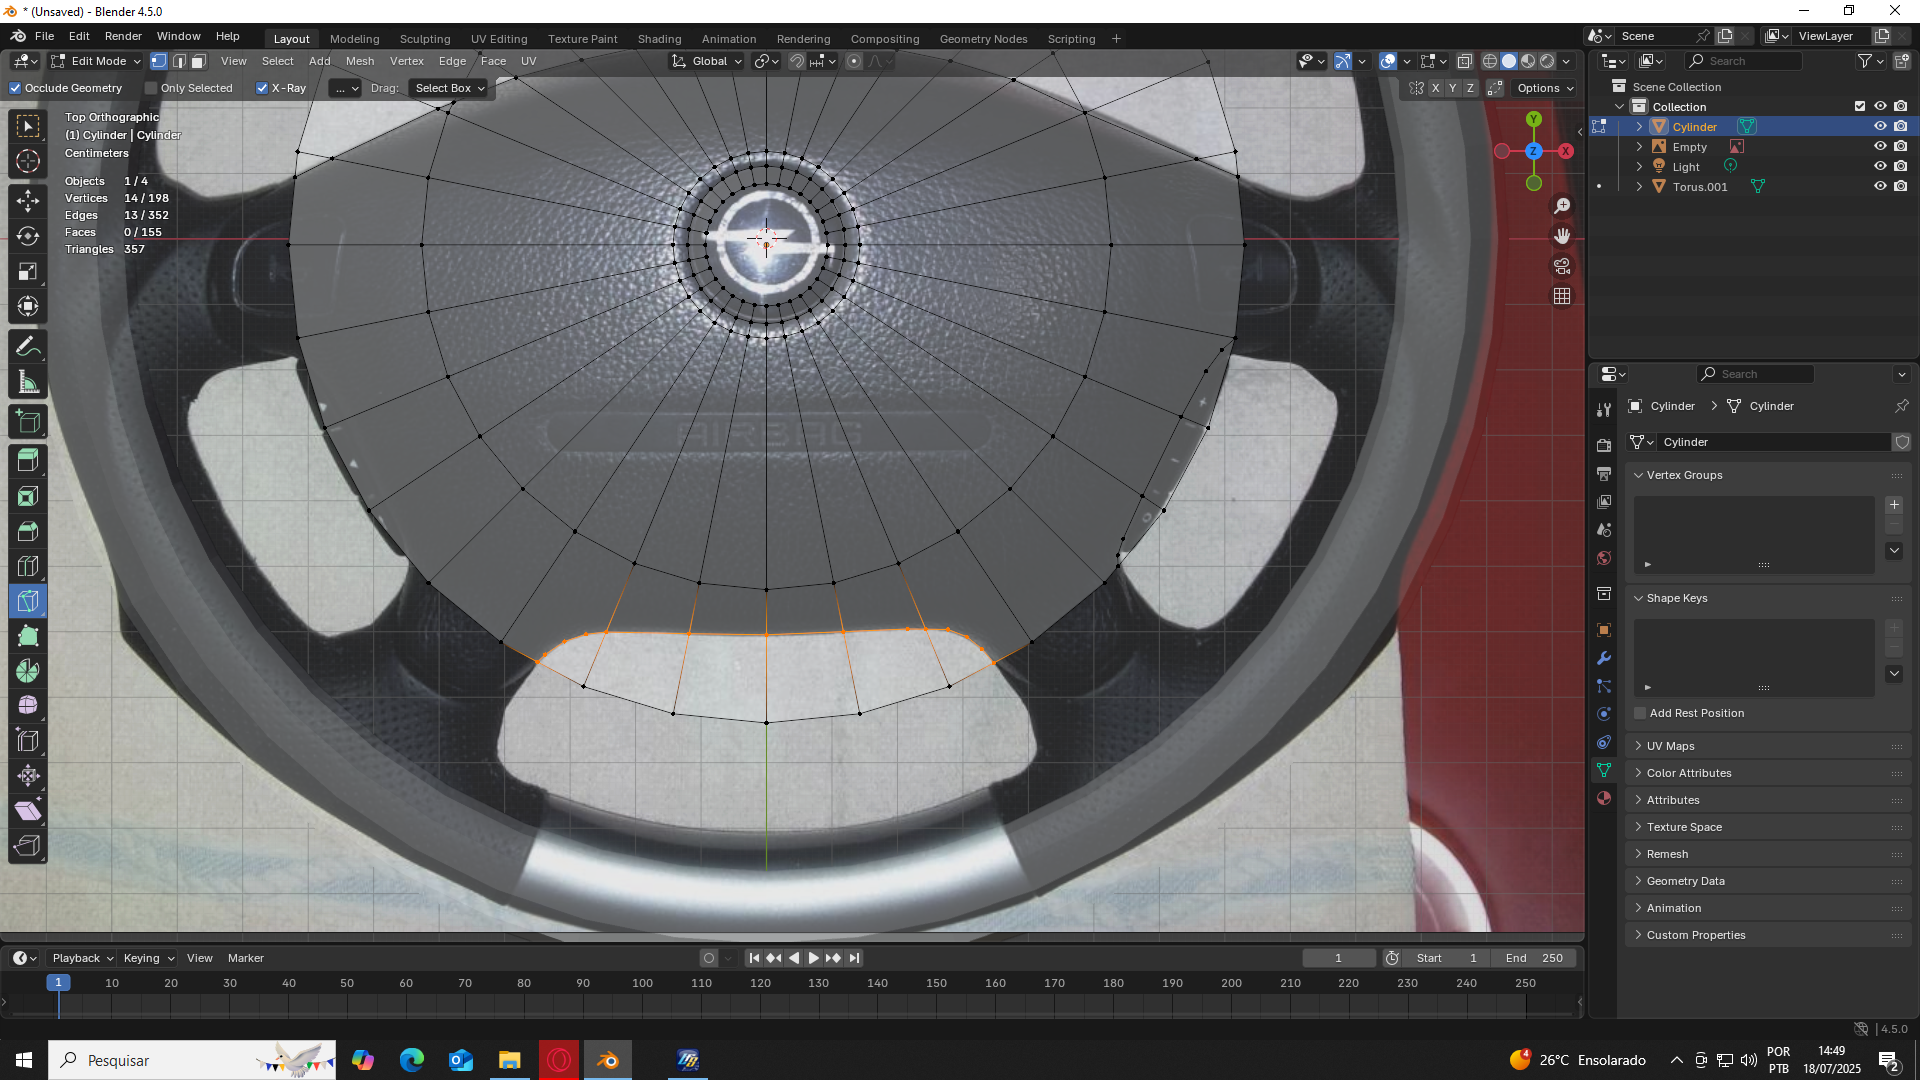Screen dimensions: 1920x1080
Task: Open the Edit Mode dropdown
Action: pyautogui.click(x=97, y=61)
